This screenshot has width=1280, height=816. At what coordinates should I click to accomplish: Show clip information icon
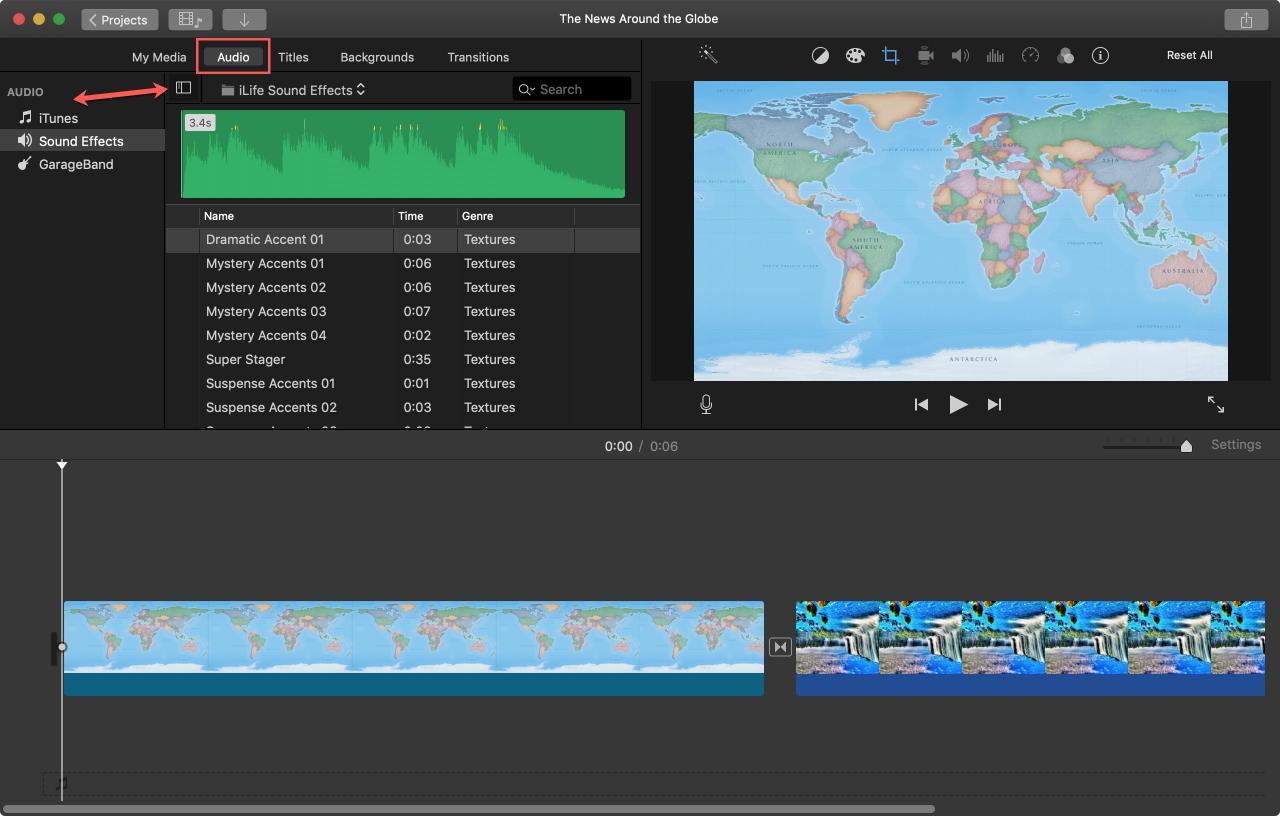(x=1100, y=56)
